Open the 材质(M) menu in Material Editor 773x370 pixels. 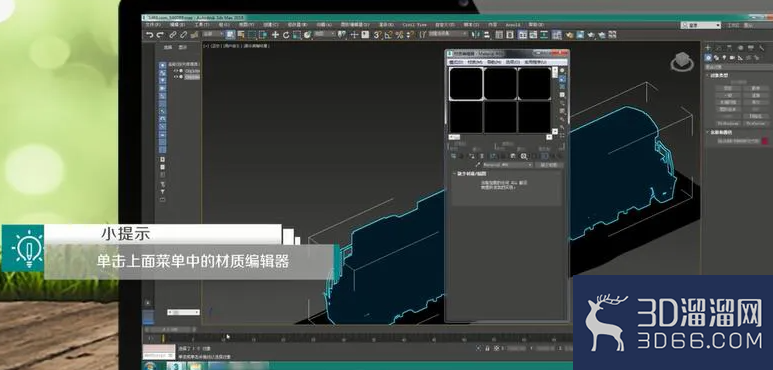pos(475,63)
